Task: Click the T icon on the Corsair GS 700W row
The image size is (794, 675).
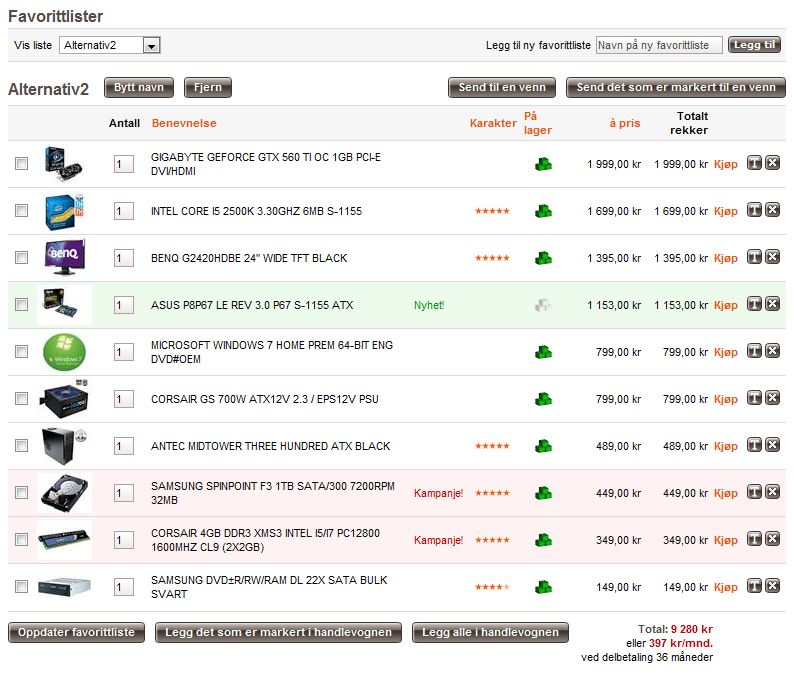Action: pyautogui.click(x=755, y=398)
